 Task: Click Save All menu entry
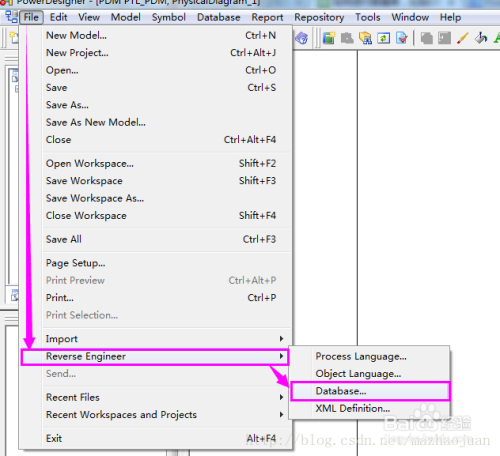click(156, 239)
